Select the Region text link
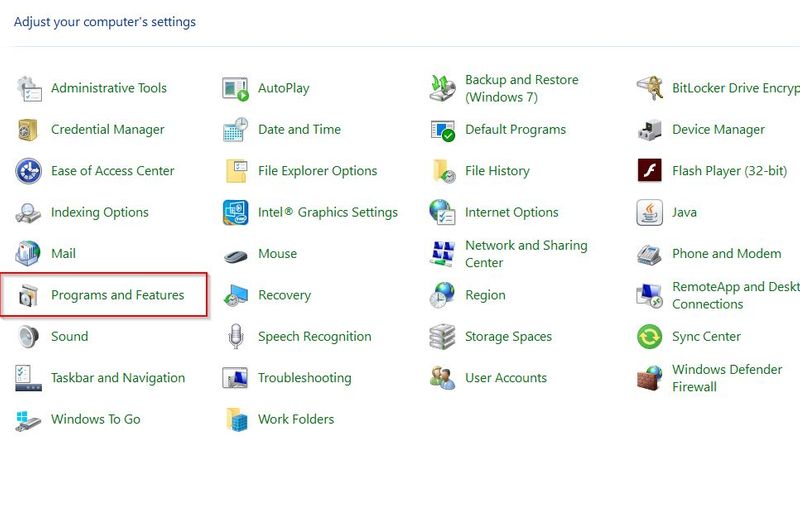 tap(485, 295)
